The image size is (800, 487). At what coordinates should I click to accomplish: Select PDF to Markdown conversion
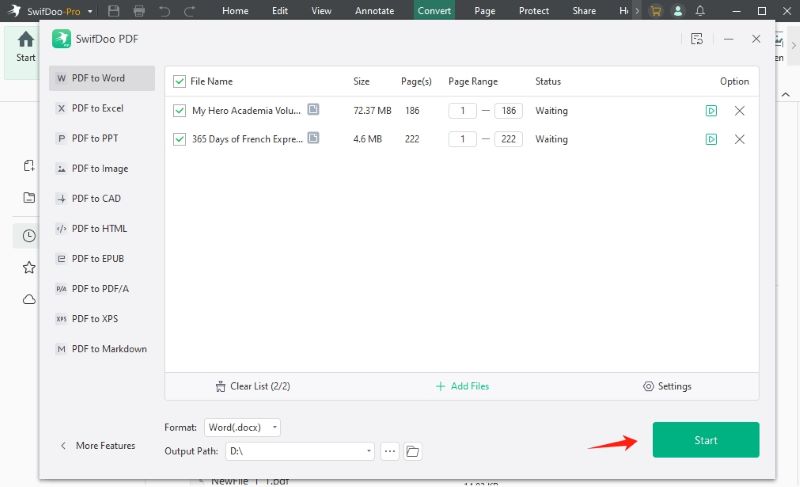(102, 349)
